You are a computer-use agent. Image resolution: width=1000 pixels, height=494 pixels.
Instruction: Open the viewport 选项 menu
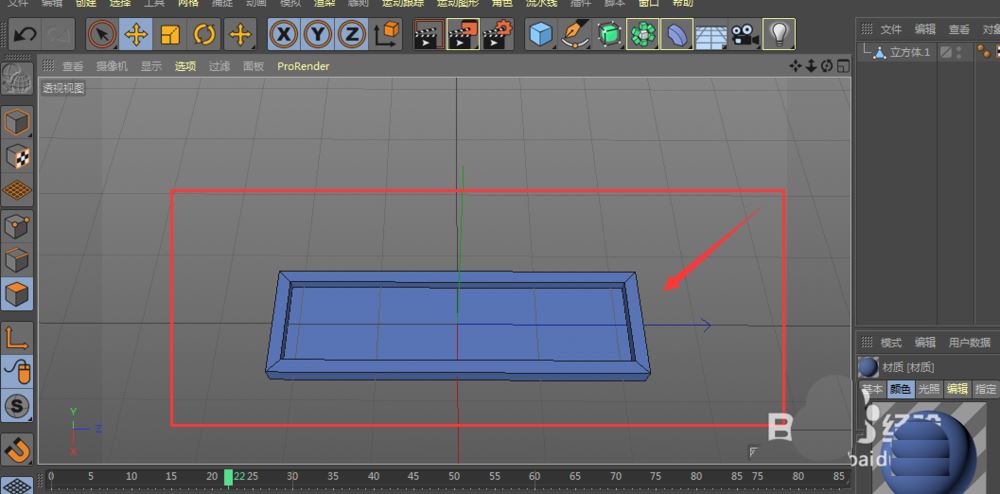186,66
